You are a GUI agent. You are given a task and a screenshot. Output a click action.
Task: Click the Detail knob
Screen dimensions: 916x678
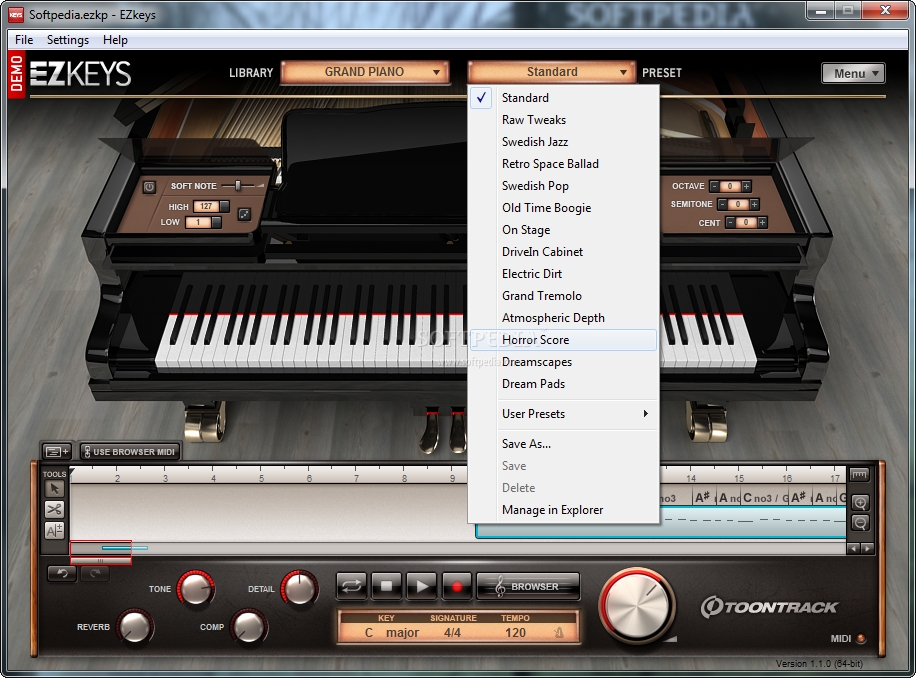coord(299,588)
